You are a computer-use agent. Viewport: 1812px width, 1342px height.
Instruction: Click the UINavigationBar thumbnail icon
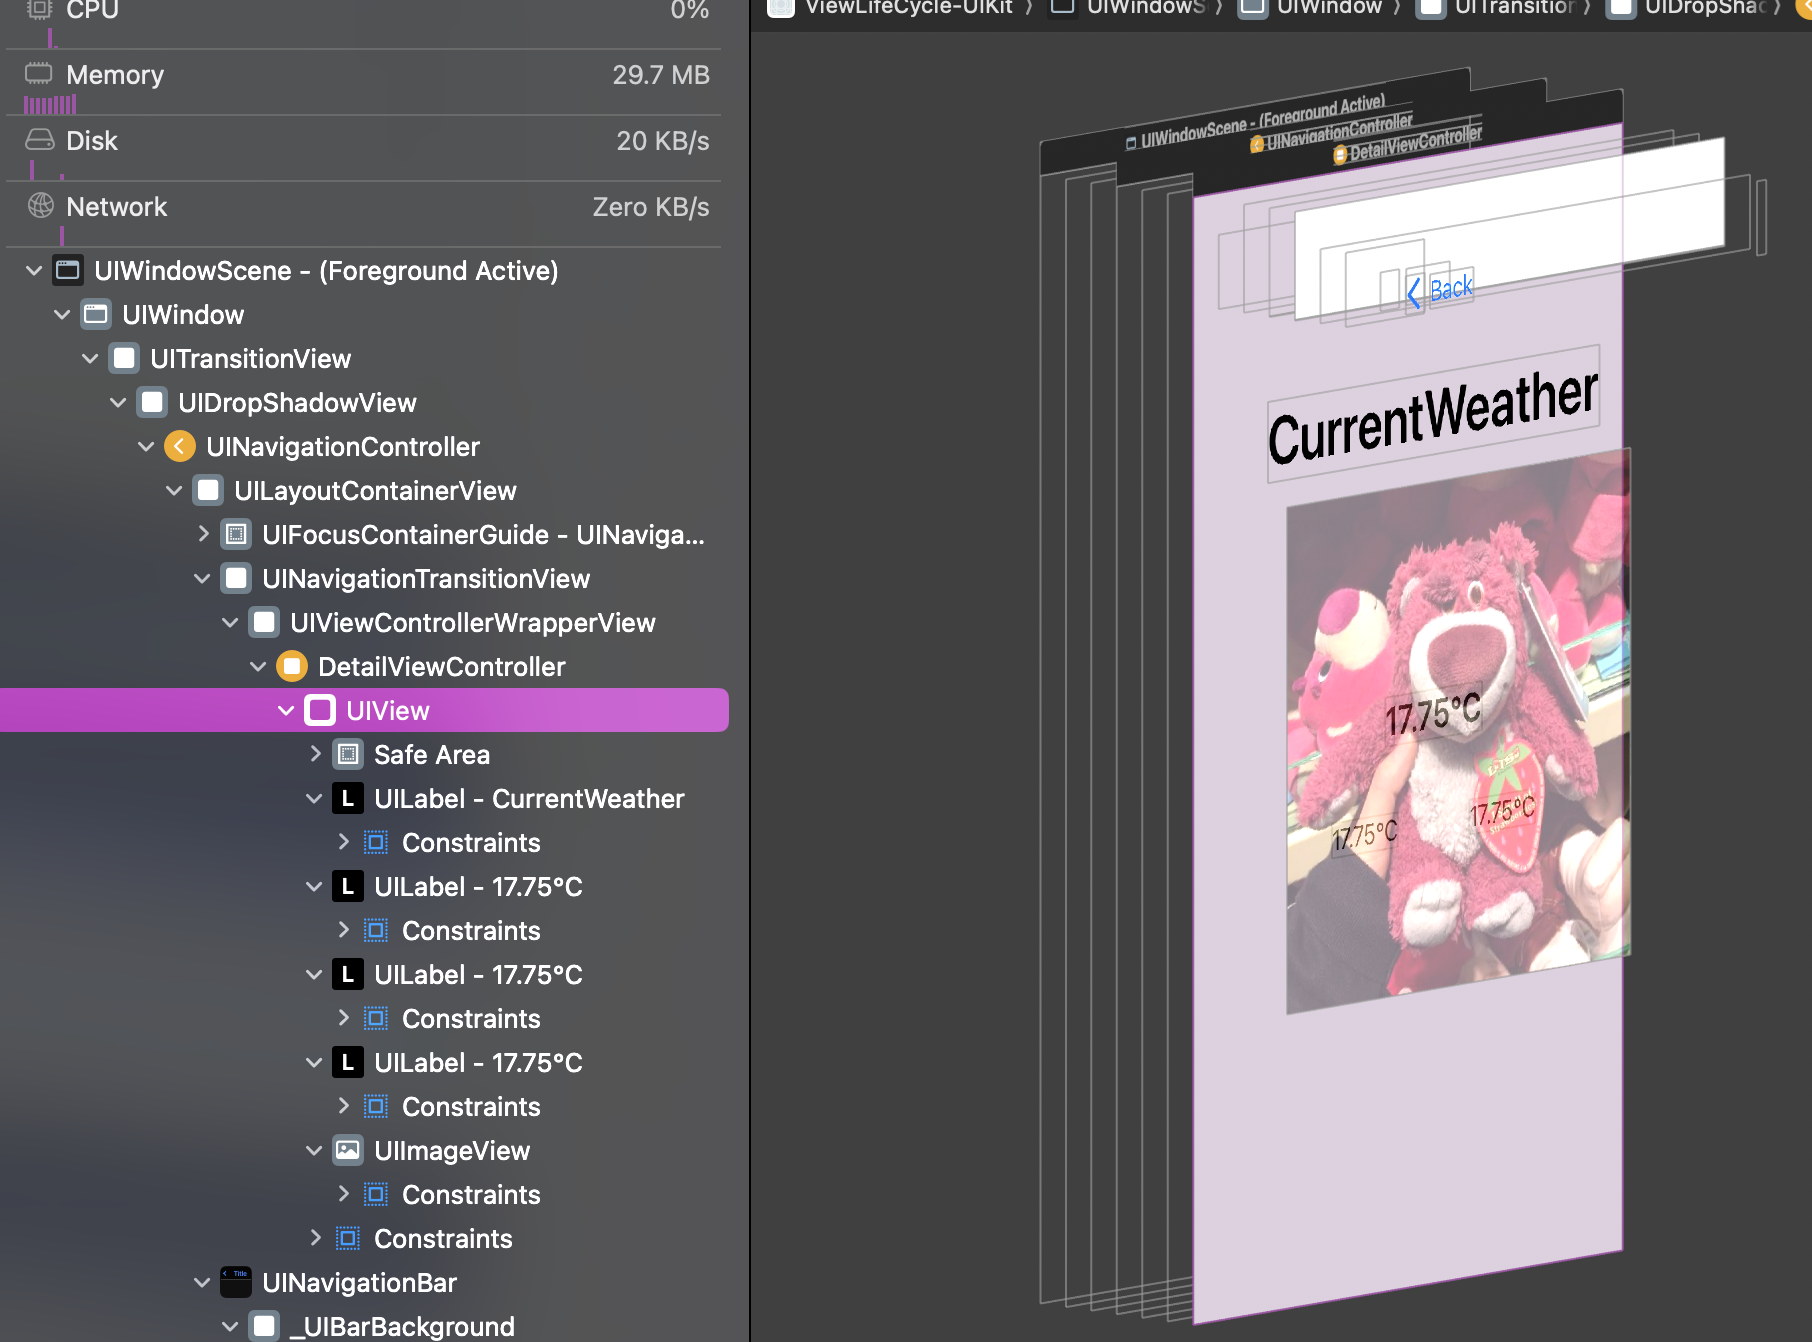236,1282
